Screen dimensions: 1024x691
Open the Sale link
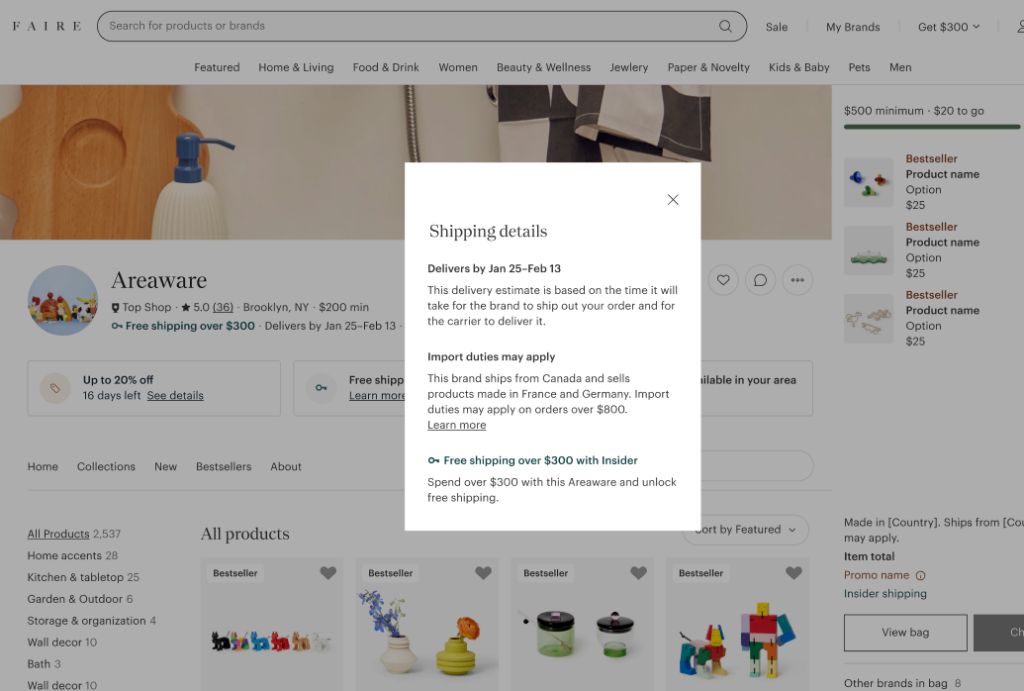point(776,27)
